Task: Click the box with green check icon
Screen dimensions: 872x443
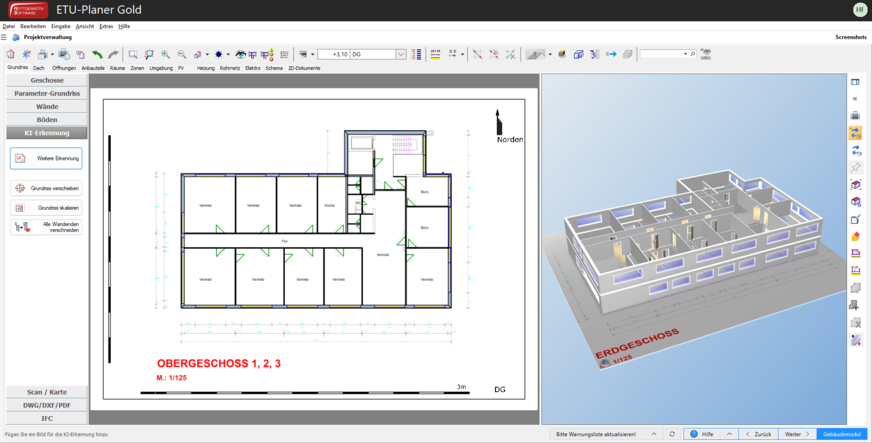Action: (x=855, y=219)
